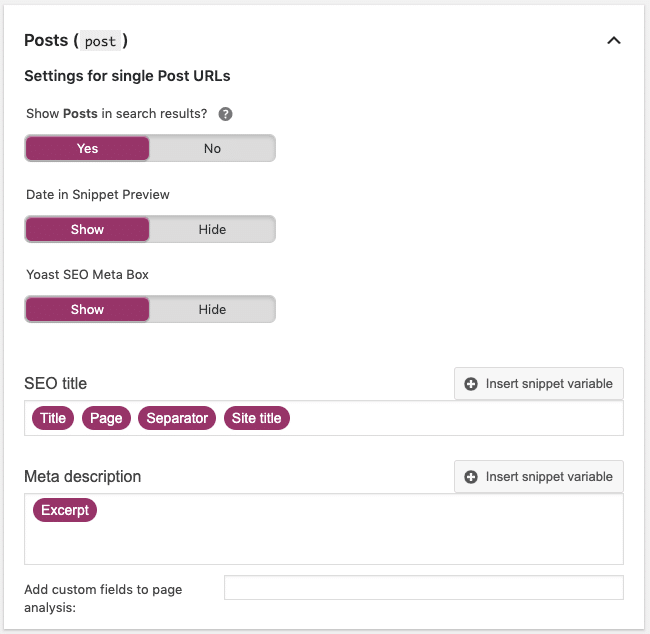Select Show for Yoast SEO Meta Box

(x=87, y=309)
